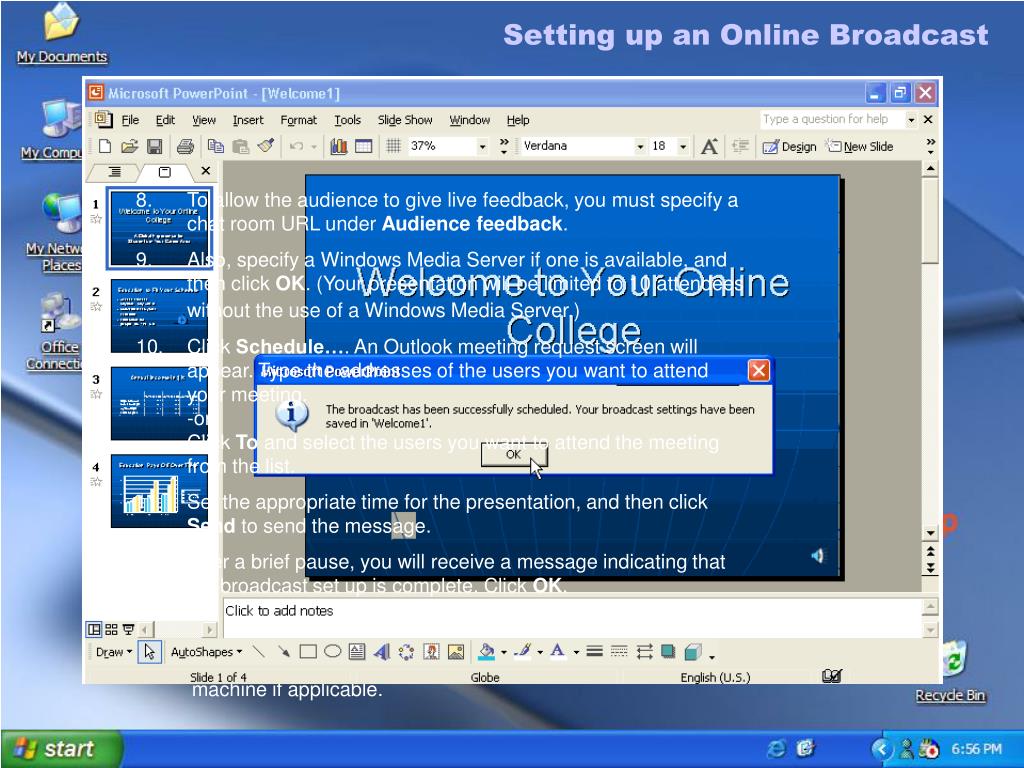The image size is (1024, 768).
Task: Click the New Slide button
Action: (859, 146)
